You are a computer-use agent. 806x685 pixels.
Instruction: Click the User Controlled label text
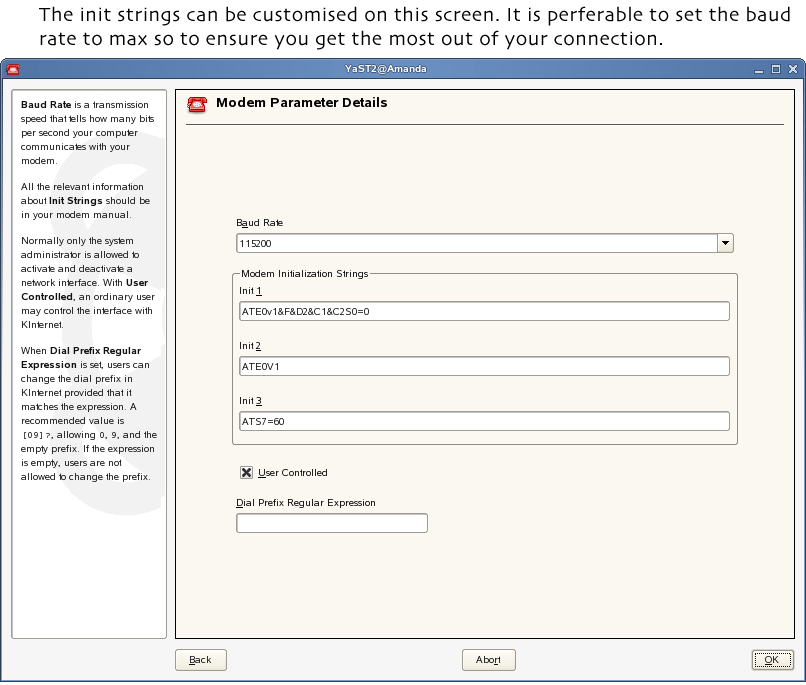(292, 473)
